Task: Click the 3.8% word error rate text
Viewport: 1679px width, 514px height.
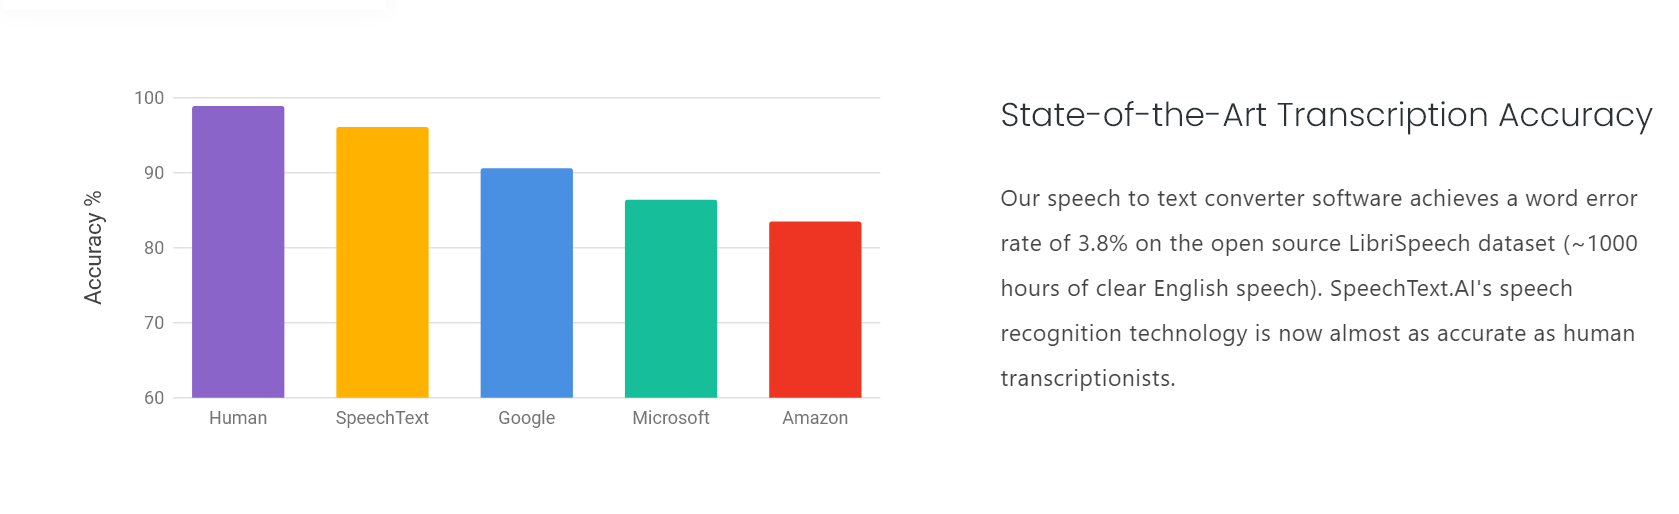Action: [1102, 244]
